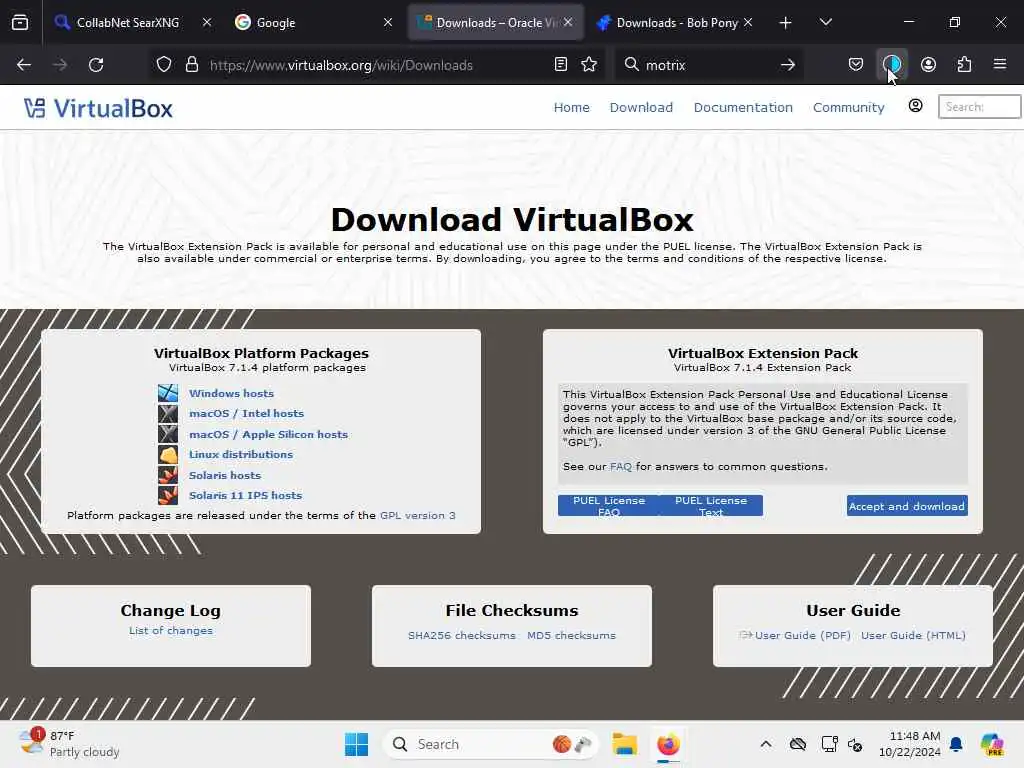Open the Solaris hosts link
1024x768 pixels.
tap(225, 475)
